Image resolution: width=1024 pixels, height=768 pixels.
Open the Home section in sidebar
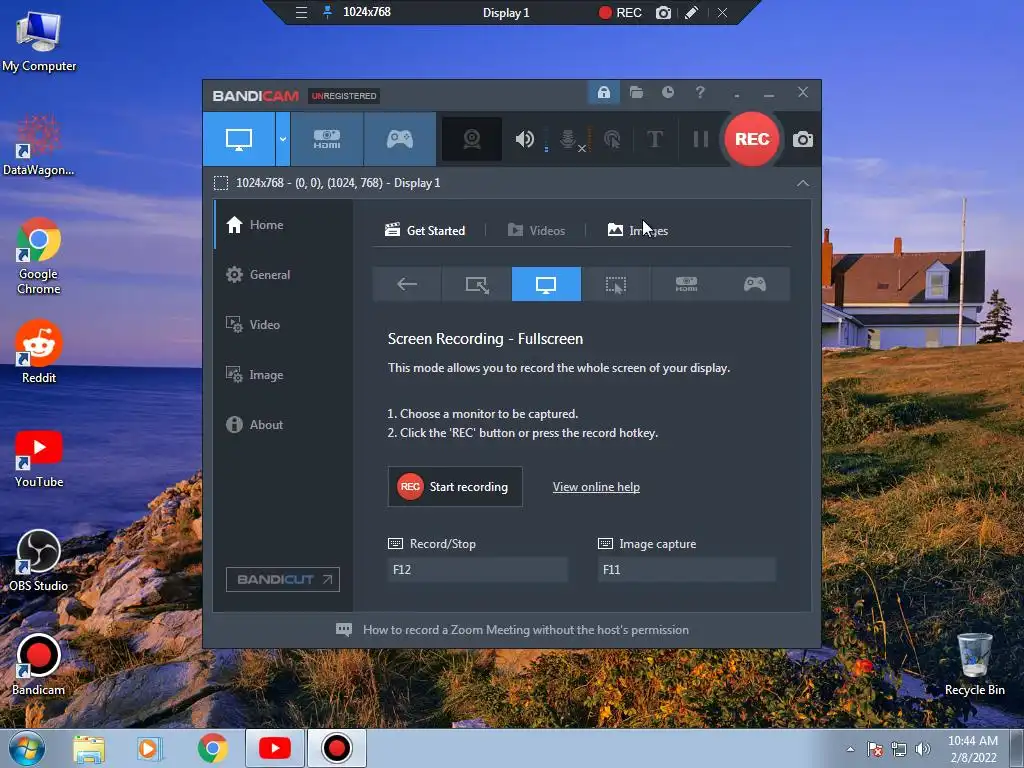point(283,225)
